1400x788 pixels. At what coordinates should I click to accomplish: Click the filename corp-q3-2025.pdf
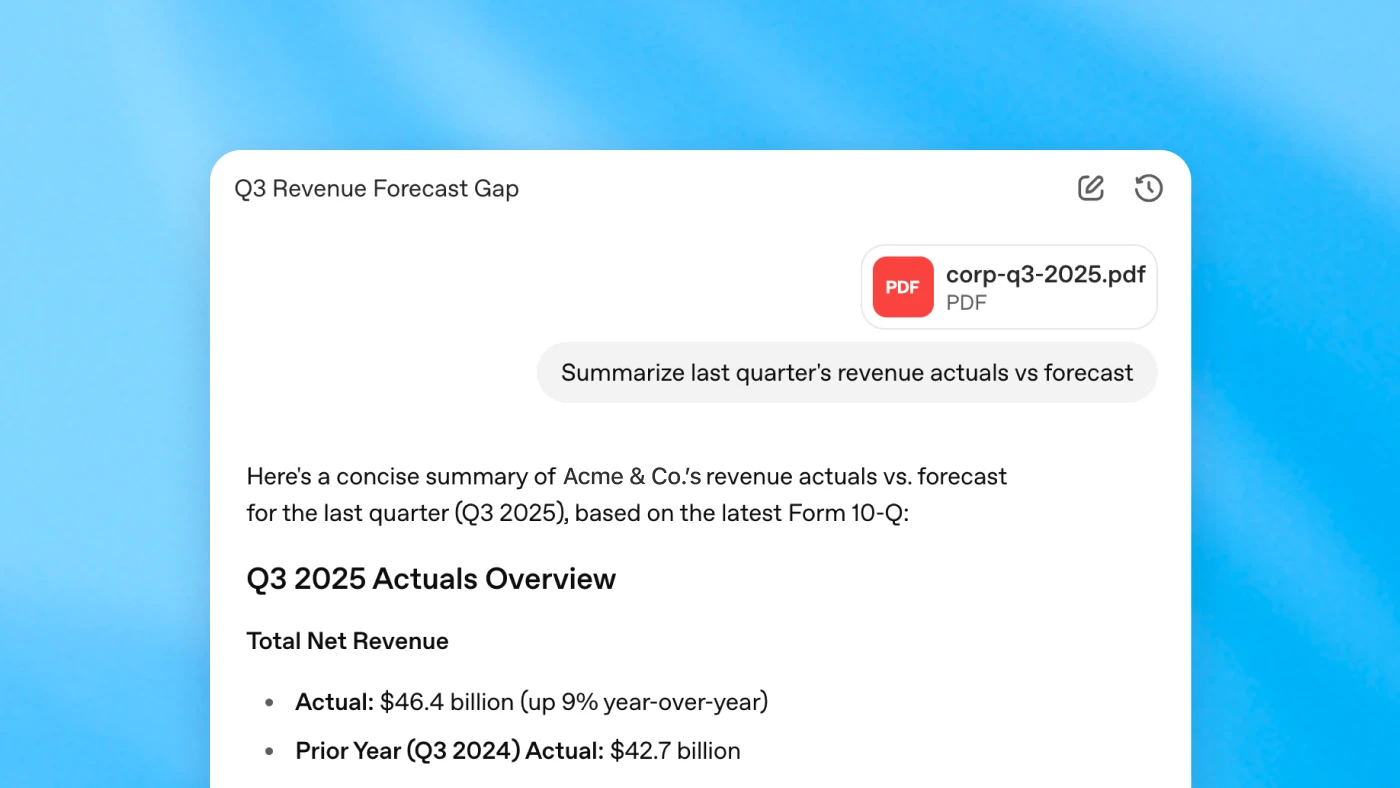point(1046,274)
